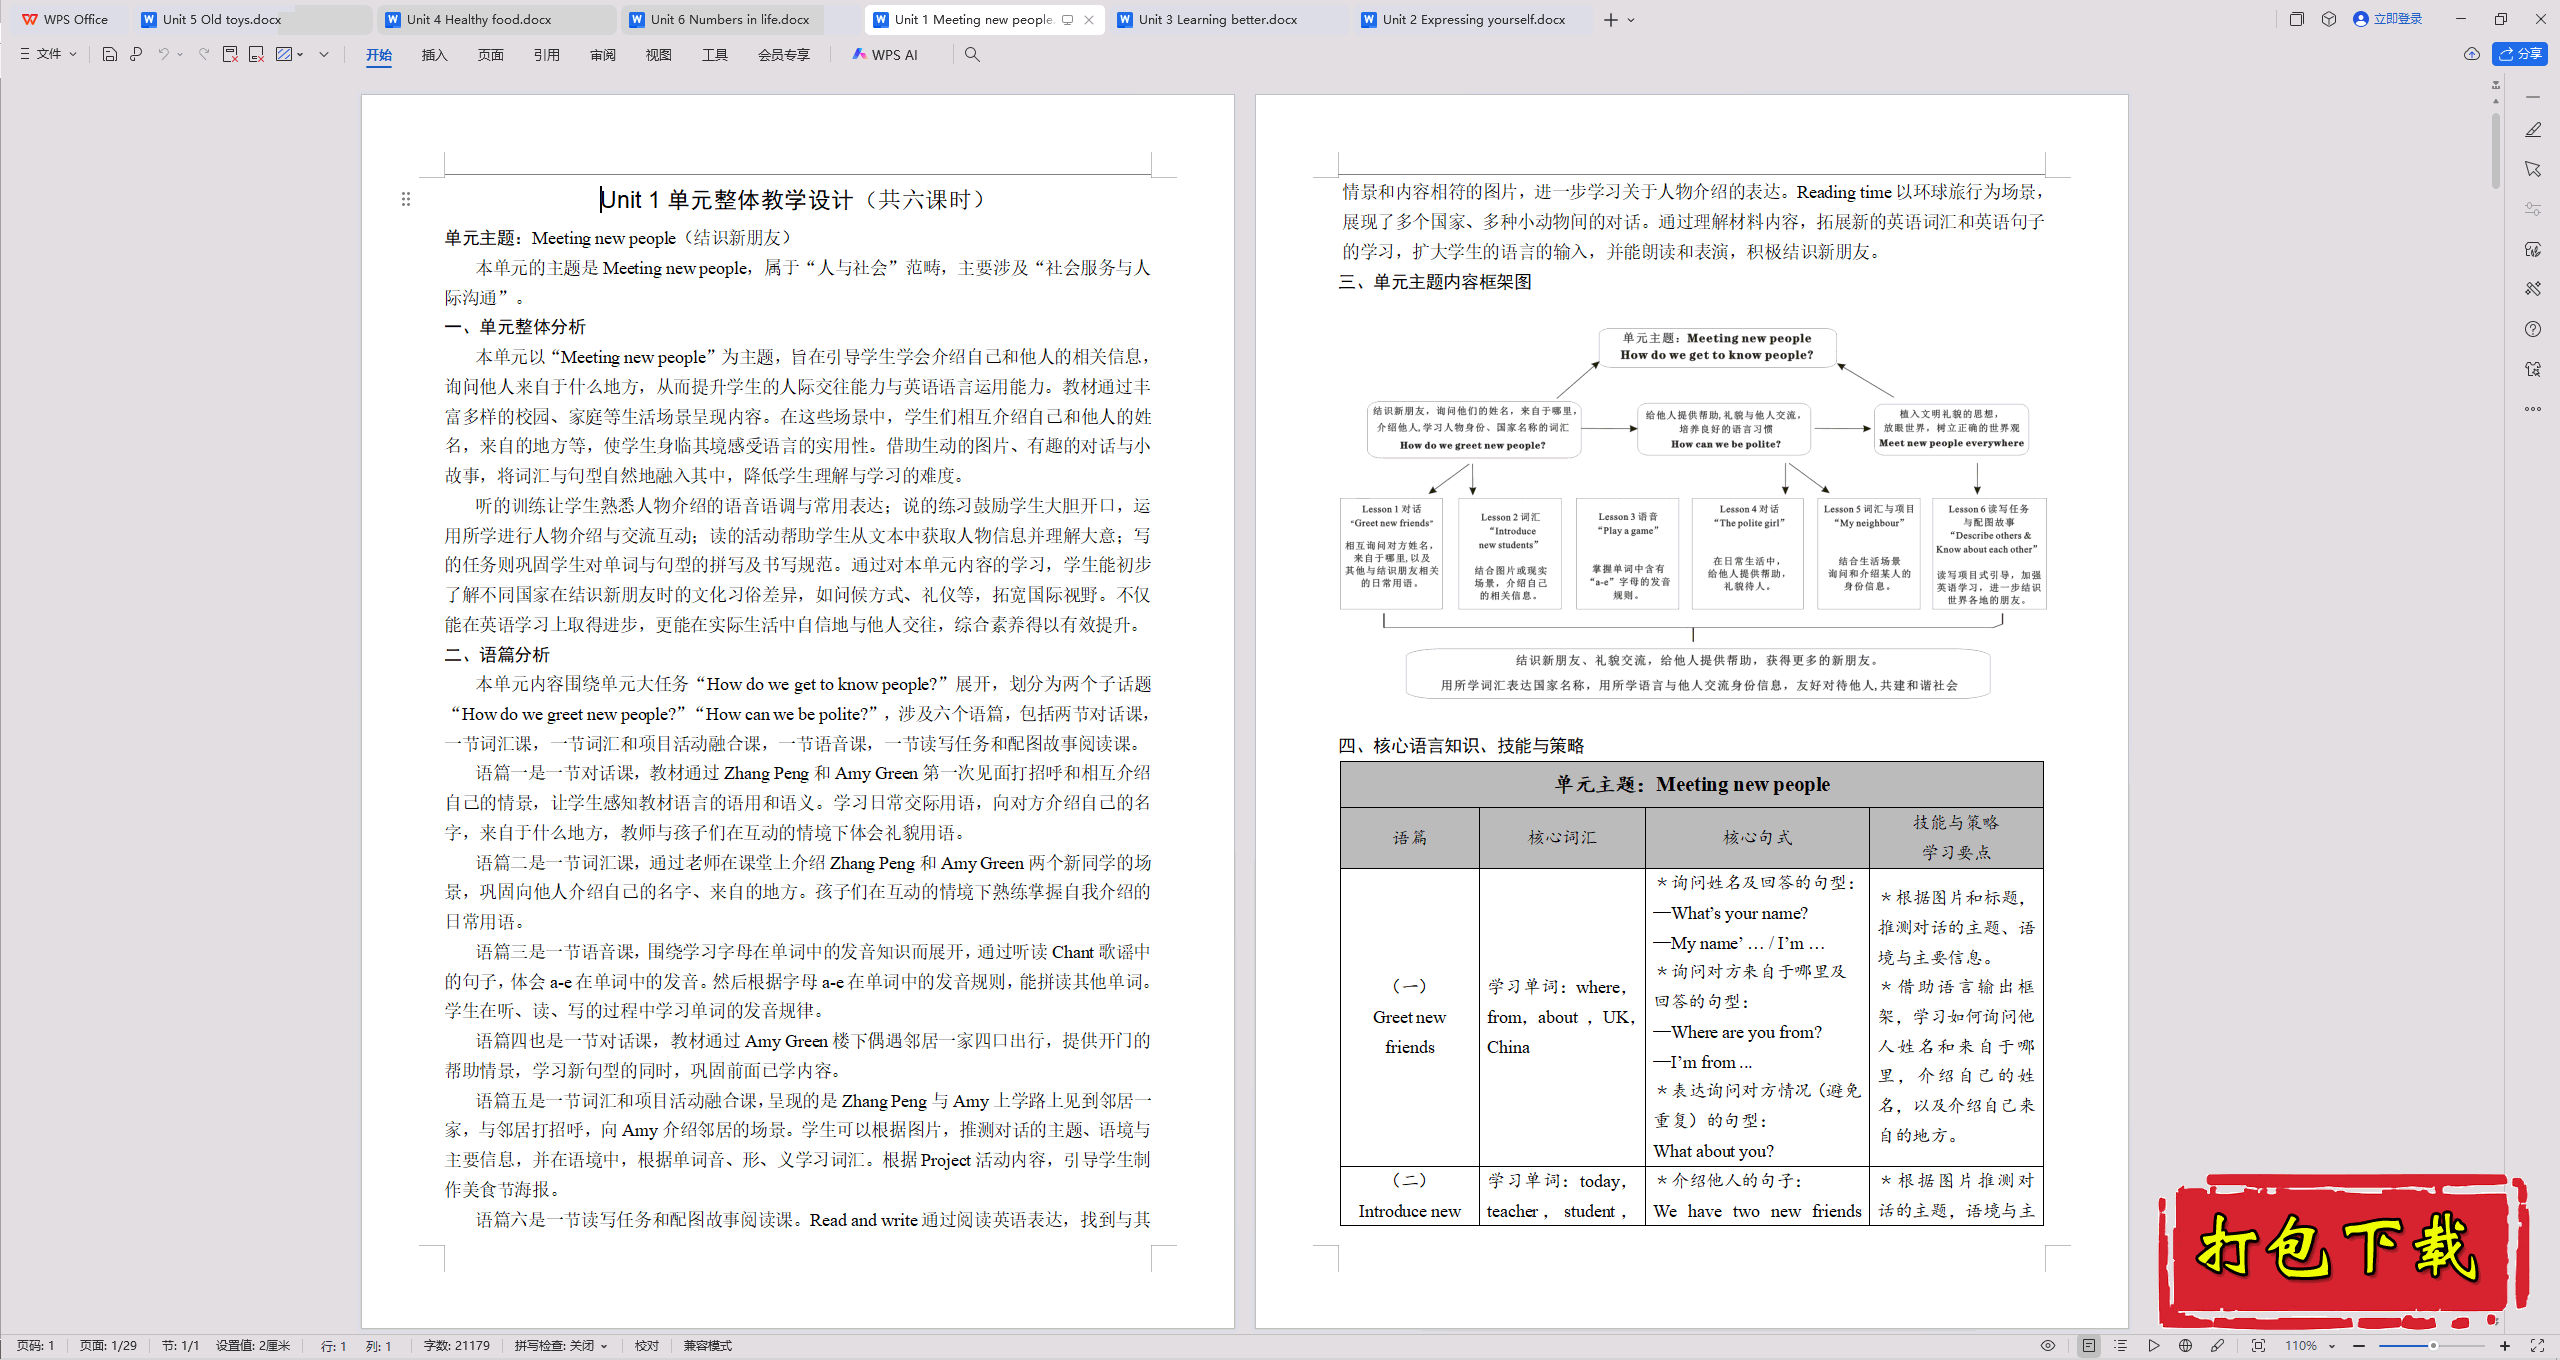The width and height of the screenshot is (2560, 1360).
Task: Open the WPS AI button
Action: pyautogui.click(x=885, y=55)
